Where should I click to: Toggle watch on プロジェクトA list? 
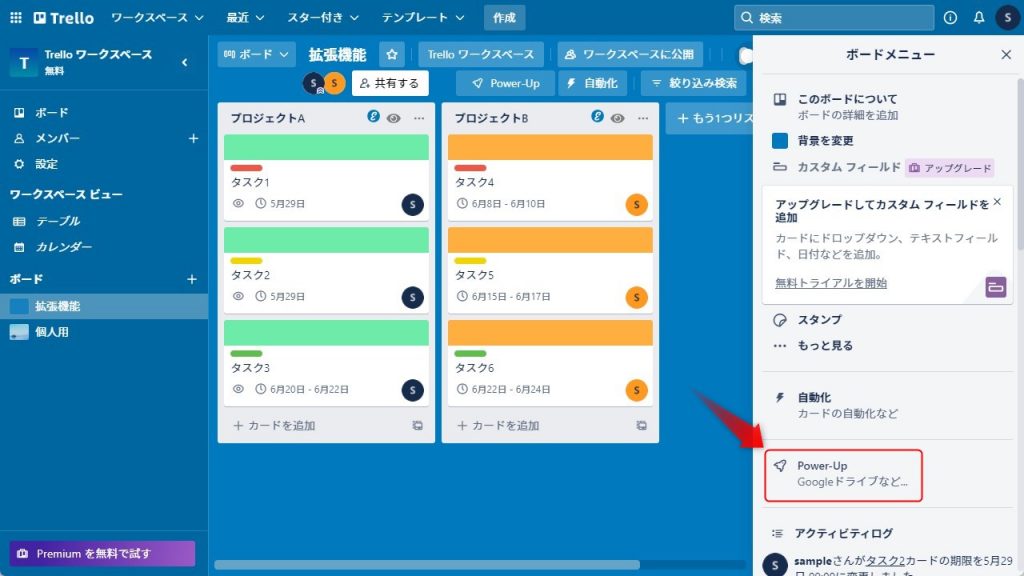point(393,118)
